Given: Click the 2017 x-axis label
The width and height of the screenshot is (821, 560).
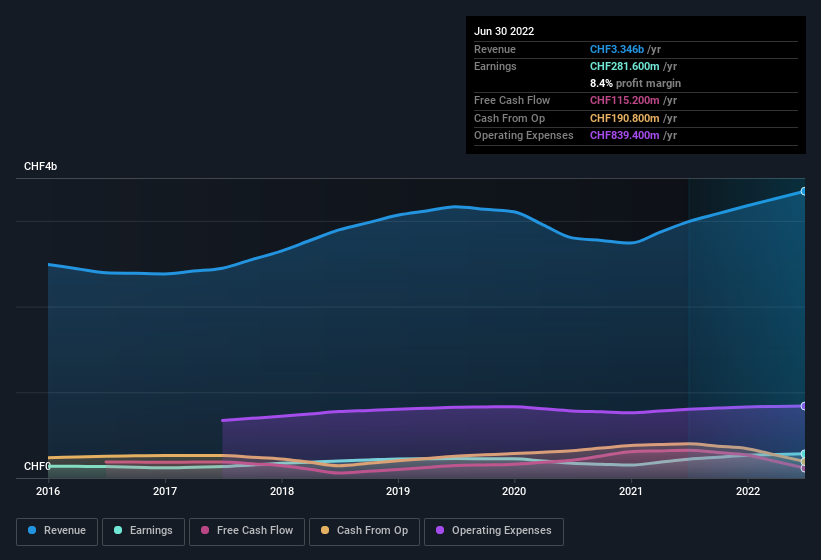Looking at the screenshot, I should click(x=165, y=491).
